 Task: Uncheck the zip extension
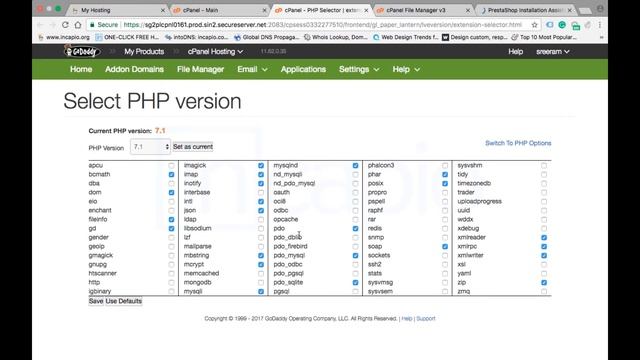[544, 282]
